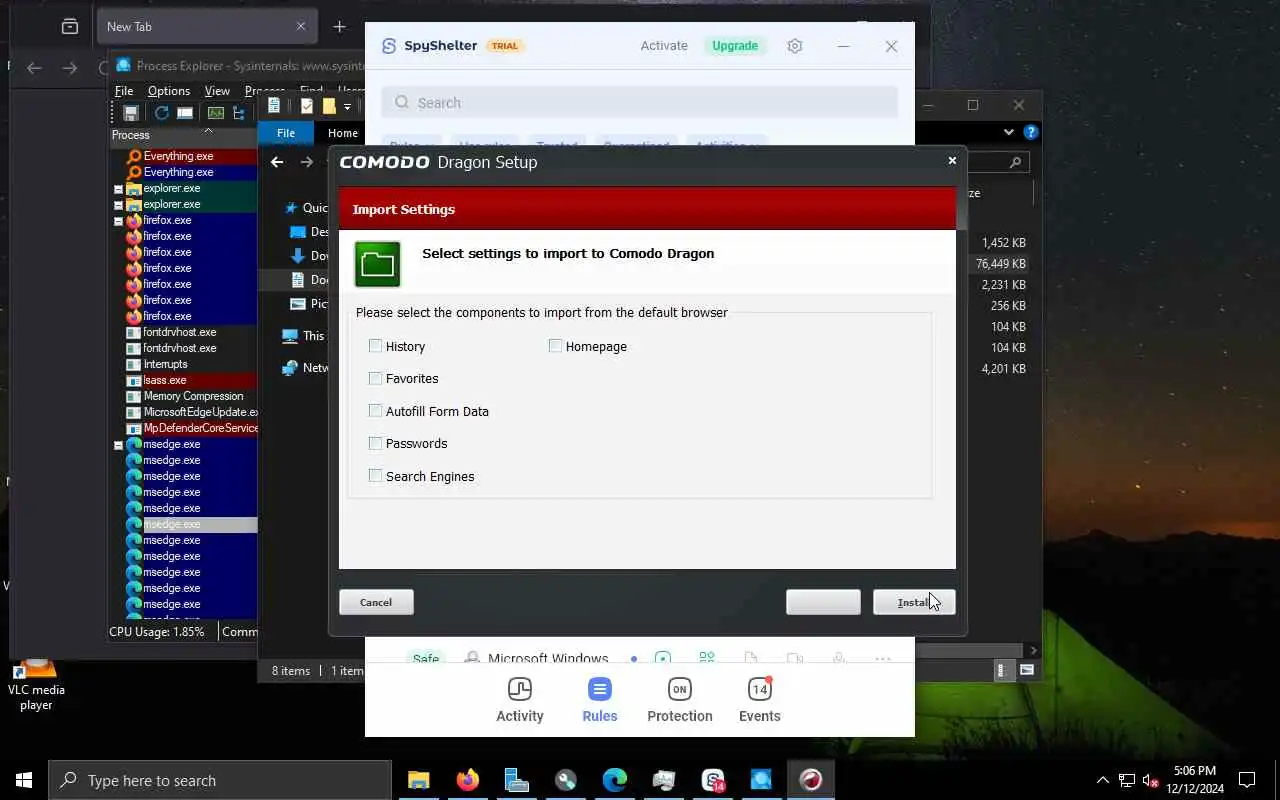Click Cancel in Comodo Dragon Setup

point(376,602)
